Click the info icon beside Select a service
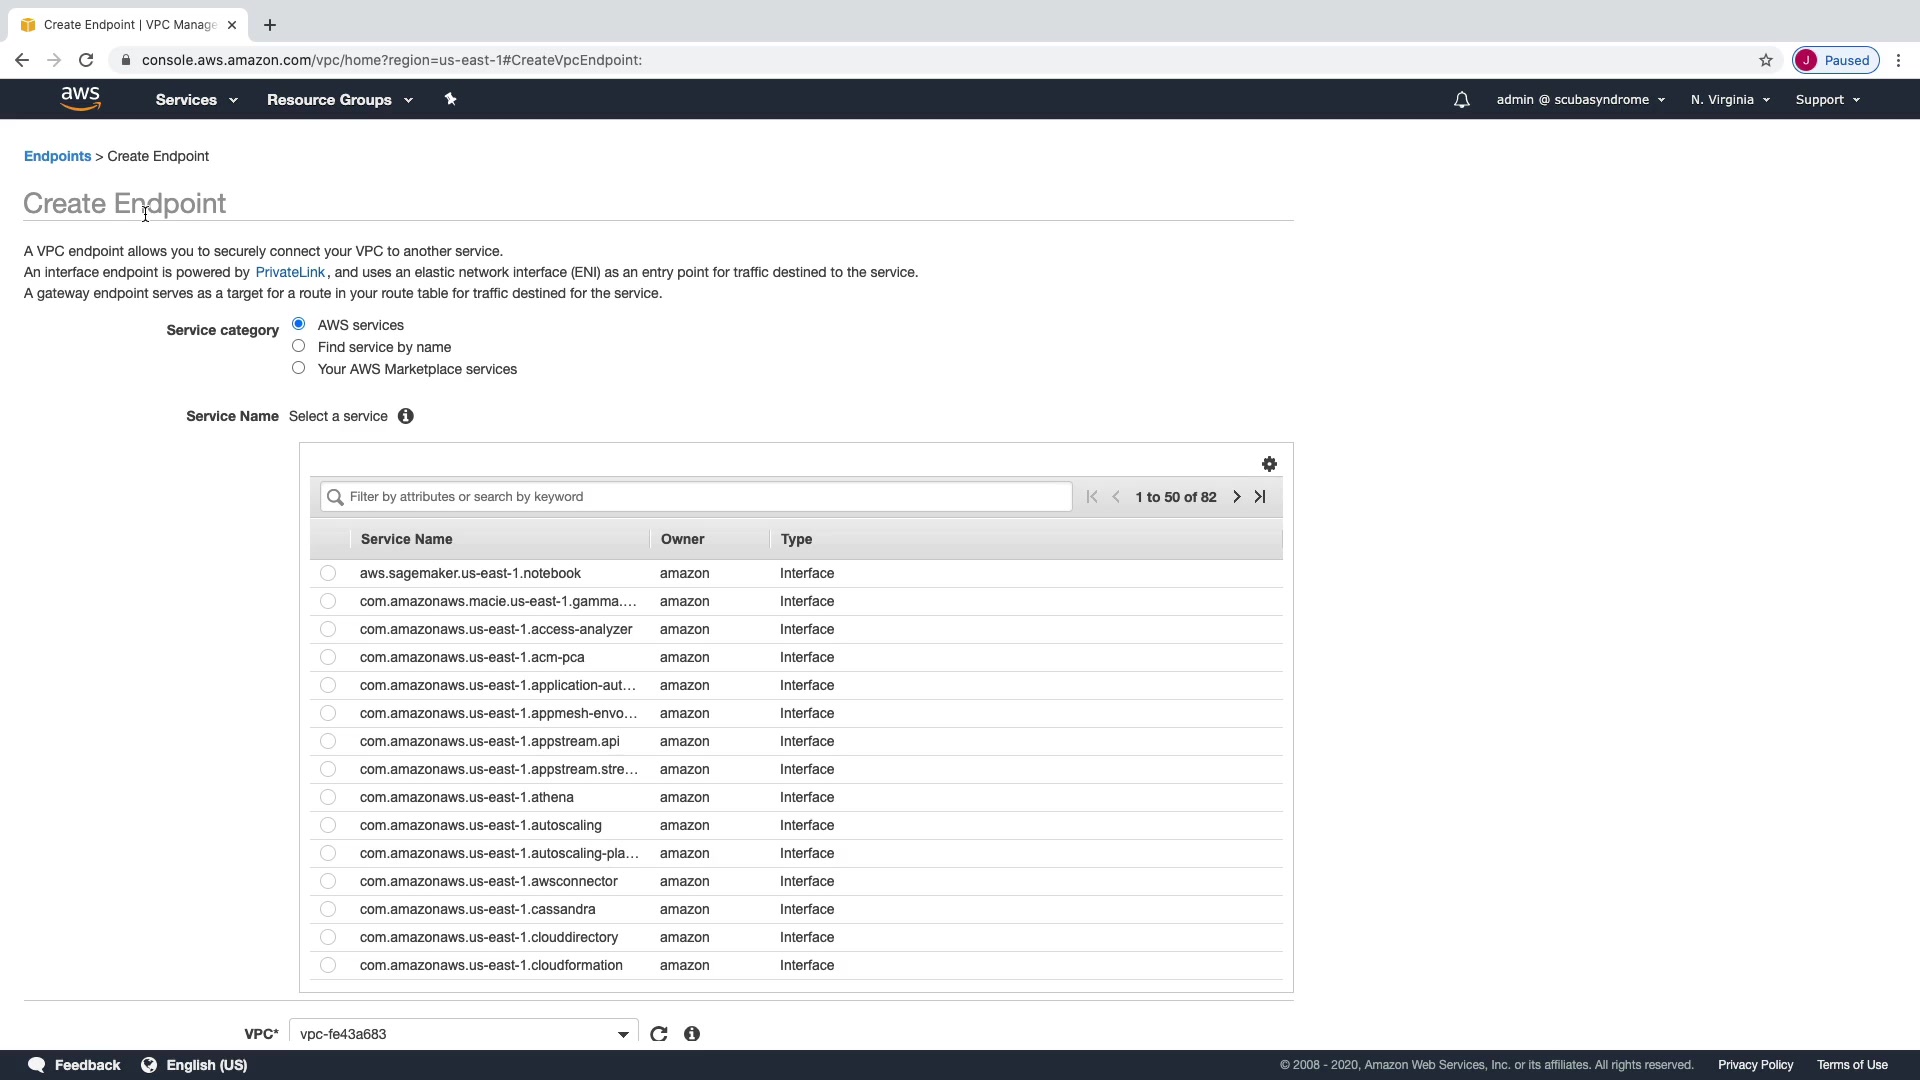The width and height of the screenshot is (1920, 1080). point(405,416)
